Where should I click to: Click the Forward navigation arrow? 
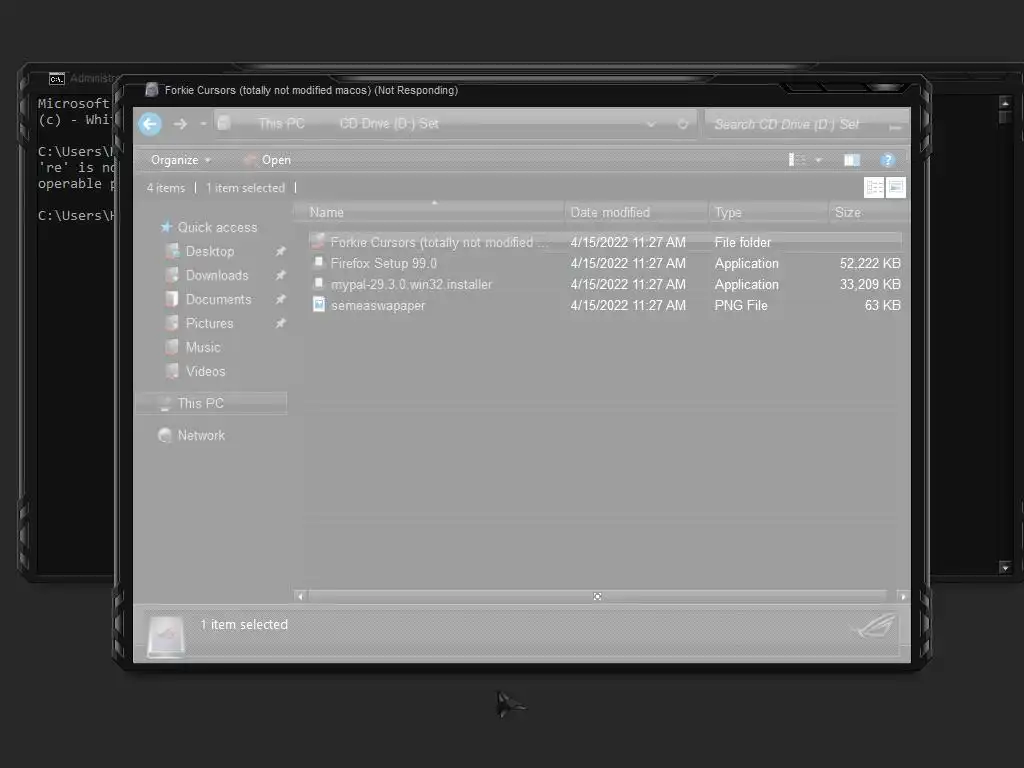point(180,123)
